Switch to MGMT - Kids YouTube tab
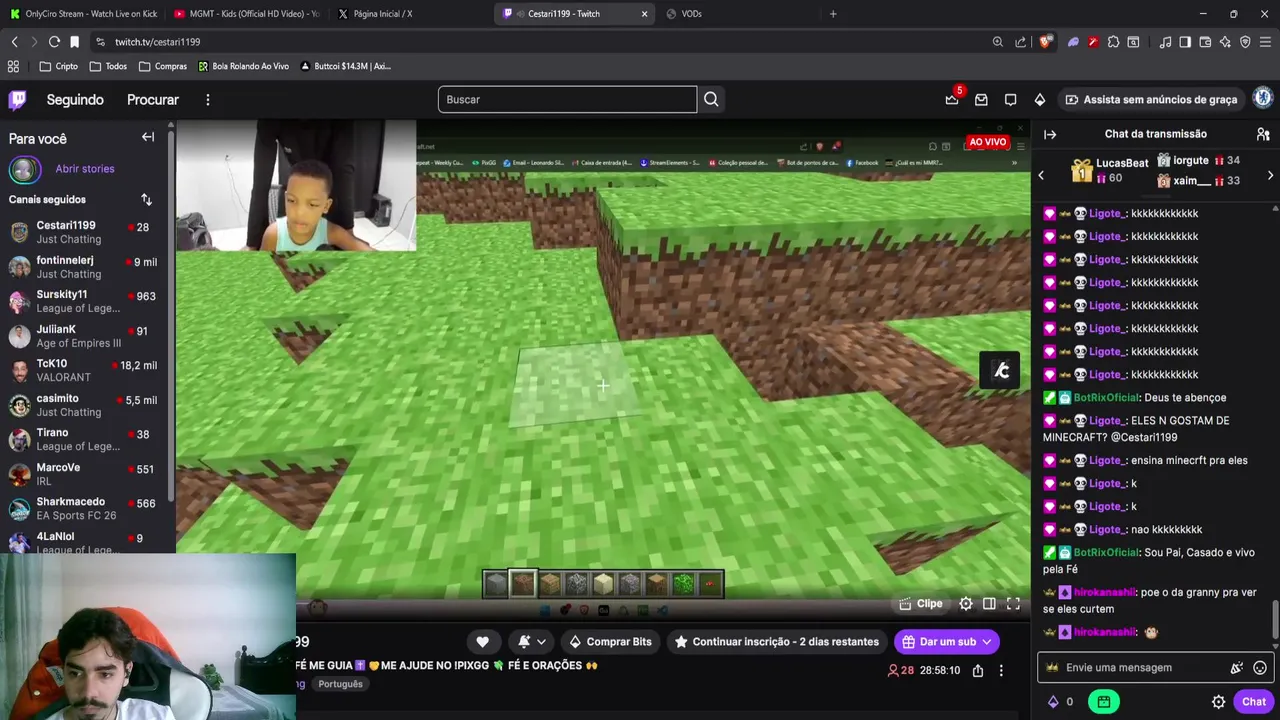The height and width of the screenshot is (720, 1280). (x=246, y=14)
